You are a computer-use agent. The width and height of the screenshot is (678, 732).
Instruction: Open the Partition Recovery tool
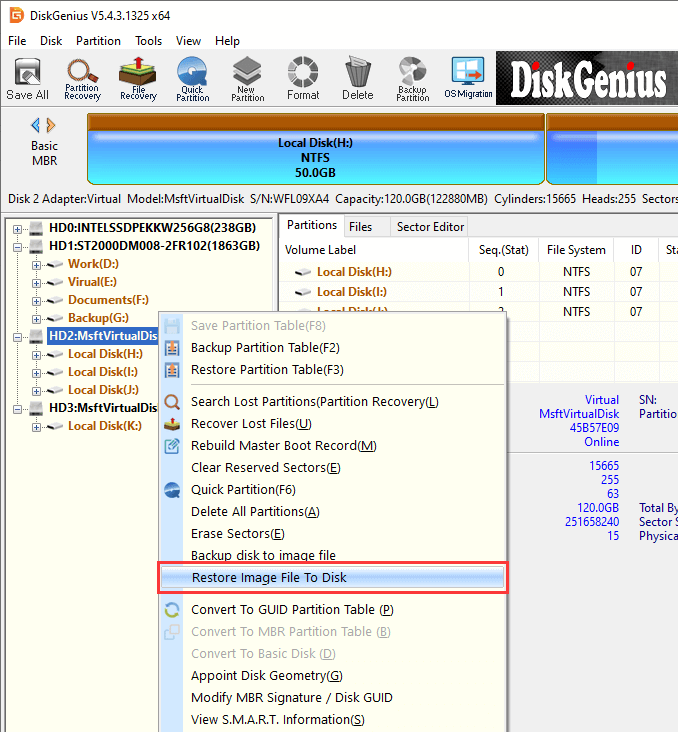click(82, 79)
